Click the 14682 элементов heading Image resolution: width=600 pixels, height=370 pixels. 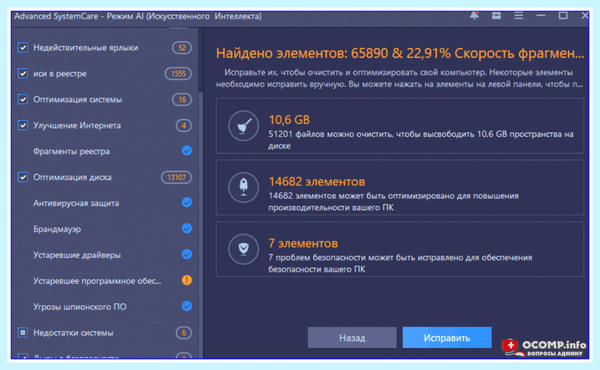[317, 181]
